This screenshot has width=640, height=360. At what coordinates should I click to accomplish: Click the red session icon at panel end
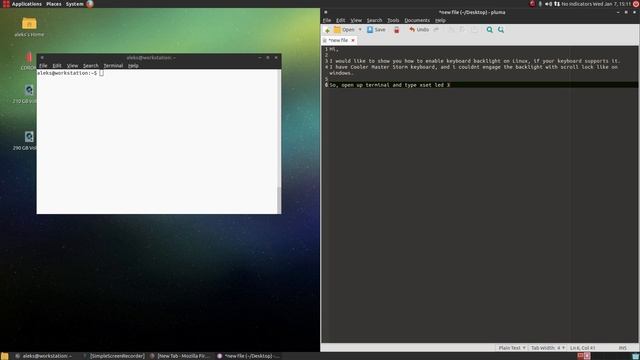point(636,4)
